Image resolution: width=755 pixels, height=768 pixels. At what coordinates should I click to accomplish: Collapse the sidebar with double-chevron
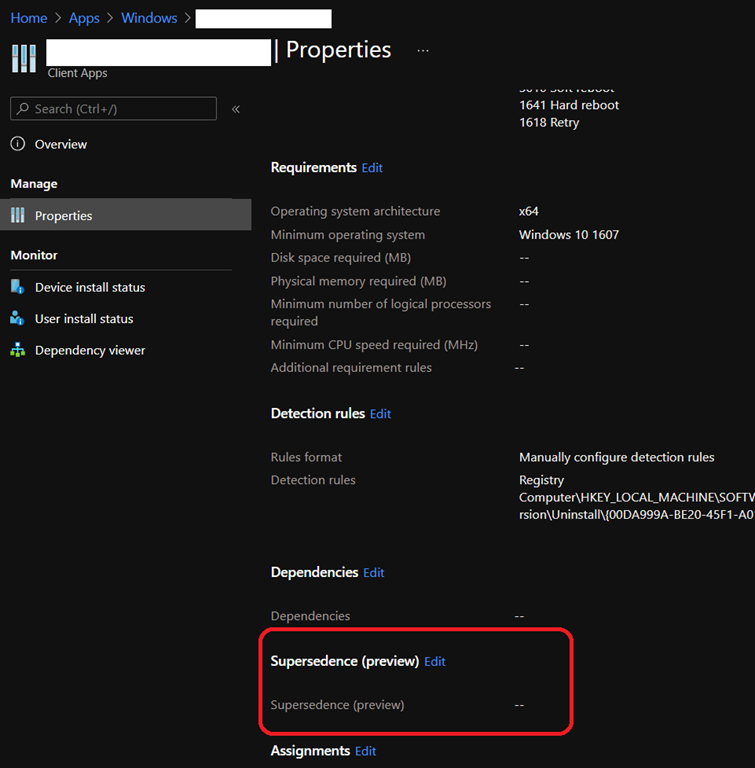(x=236, y=109)
